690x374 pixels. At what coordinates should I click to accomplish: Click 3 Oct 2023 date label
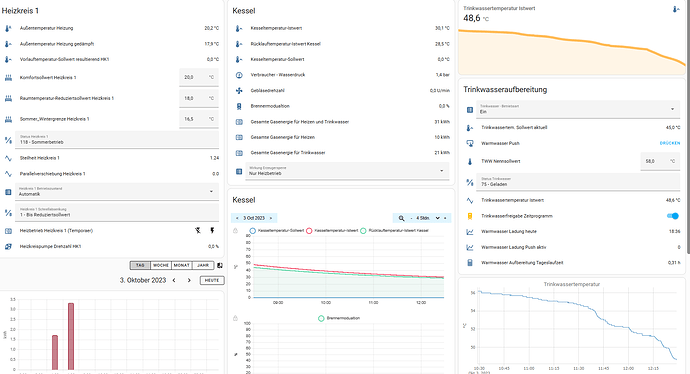[x=254, y=218]
